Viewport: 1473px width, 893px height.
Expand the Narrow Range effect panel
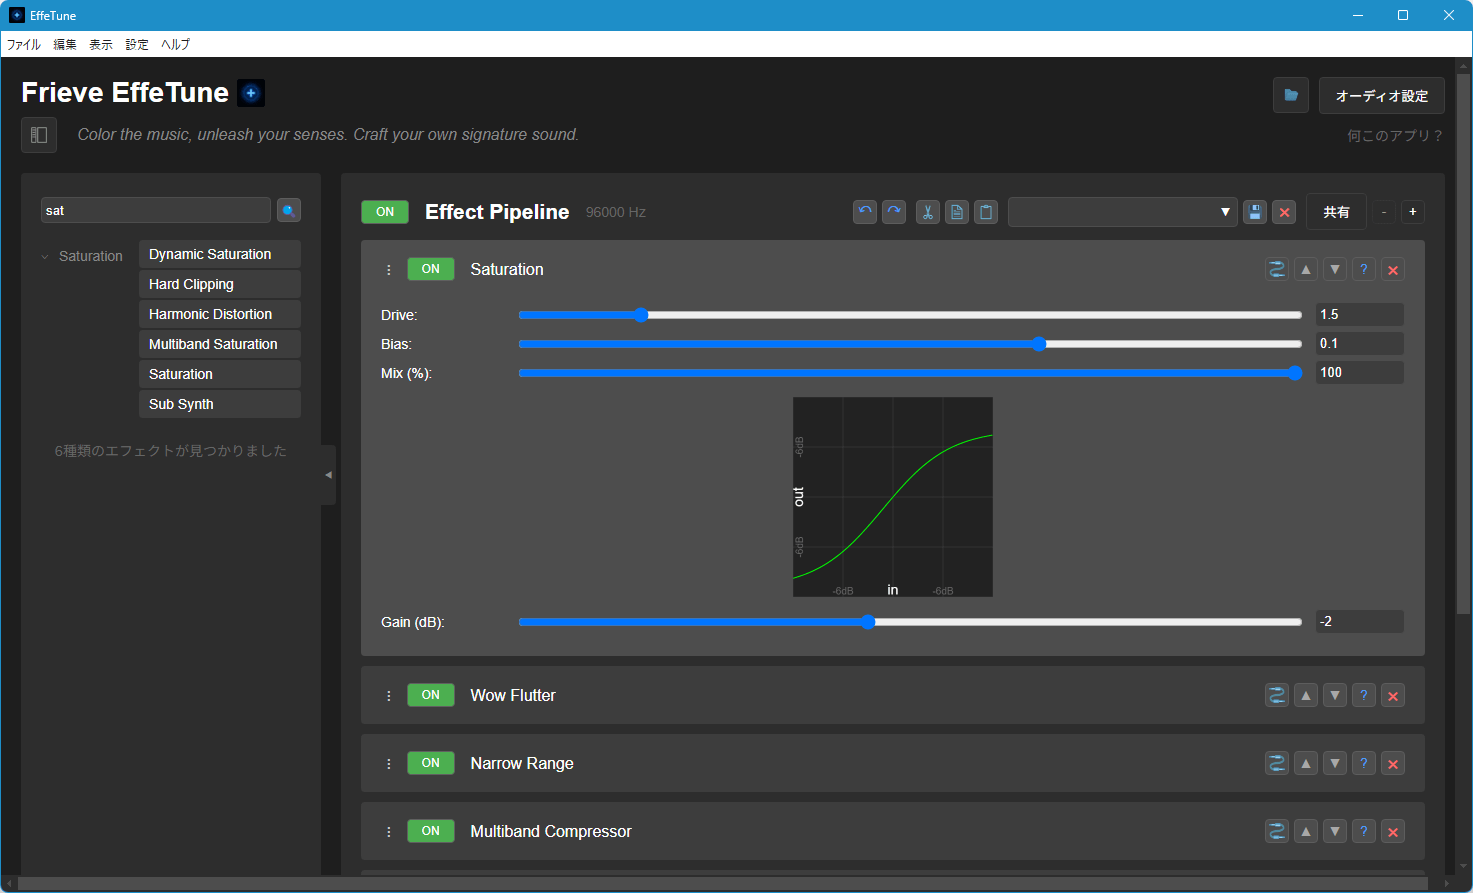tap(522, 763)
